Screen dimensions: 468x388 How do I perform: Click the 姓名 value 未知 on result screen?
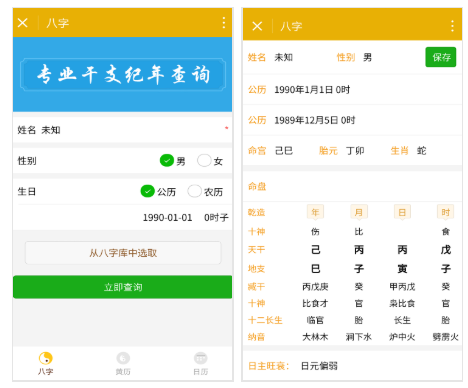coord(283,57)
